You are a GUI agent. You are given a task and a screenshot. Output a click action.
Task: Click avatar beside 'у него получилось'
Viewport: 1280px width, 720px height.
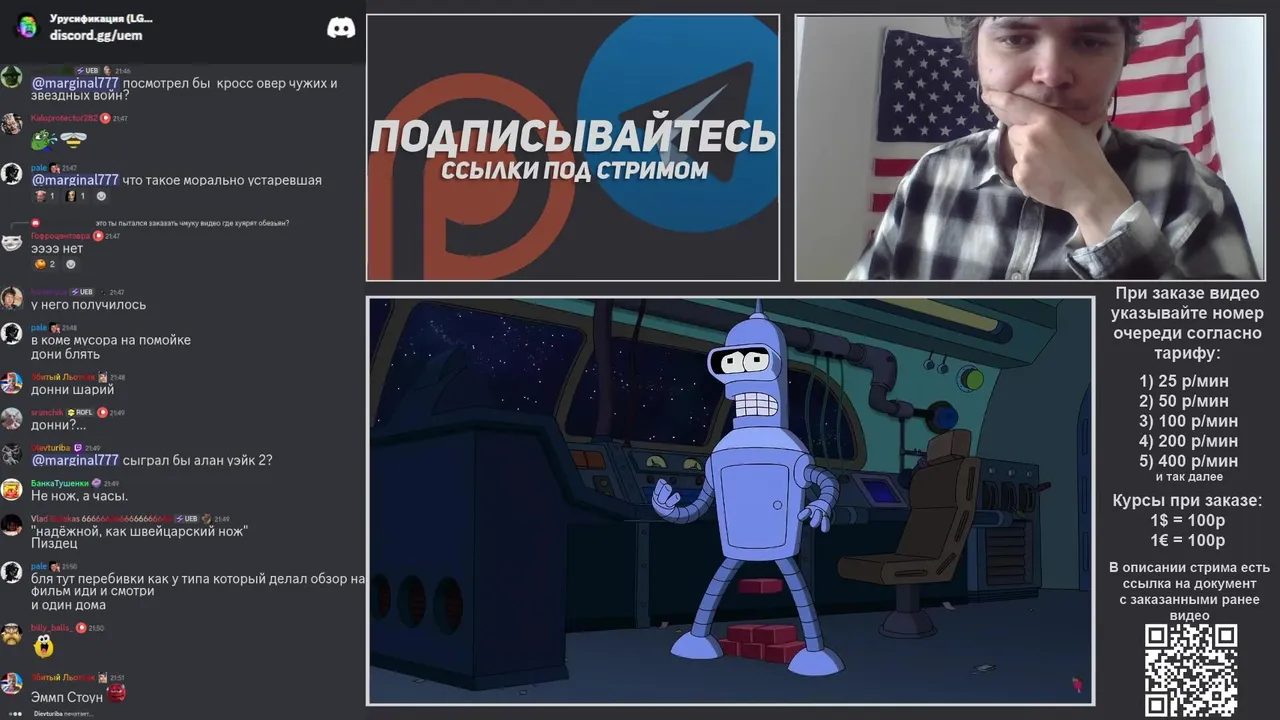coord(11,298)
